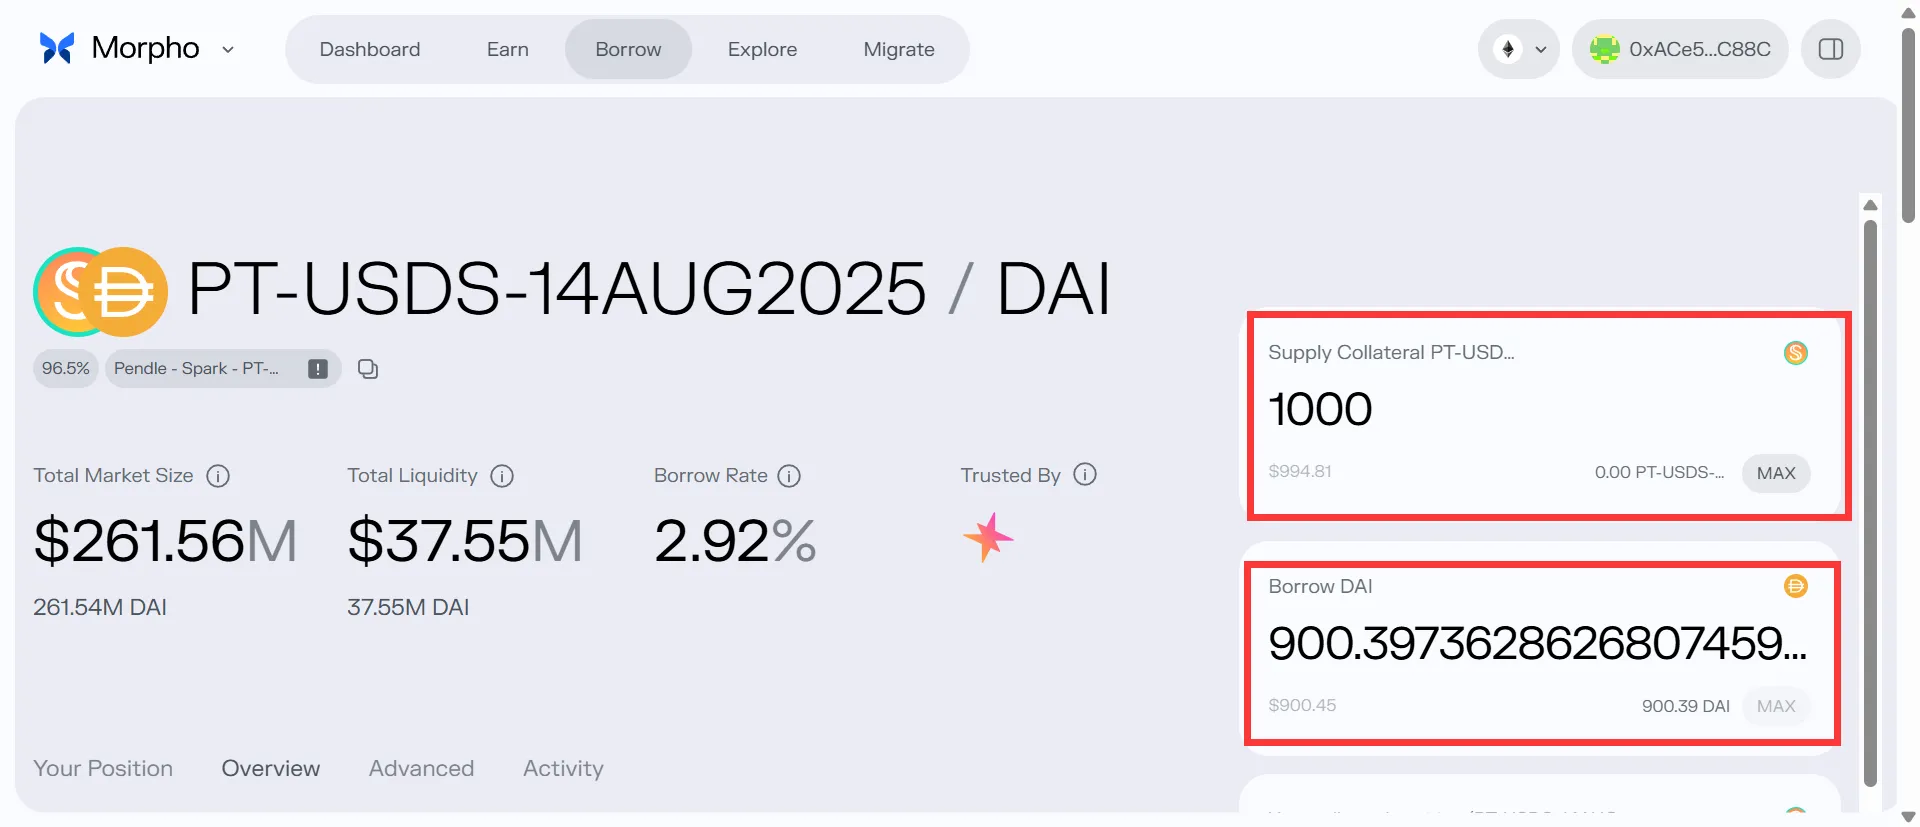Open the Ethereum network selector dropdown

click(x=1519, y=49)
